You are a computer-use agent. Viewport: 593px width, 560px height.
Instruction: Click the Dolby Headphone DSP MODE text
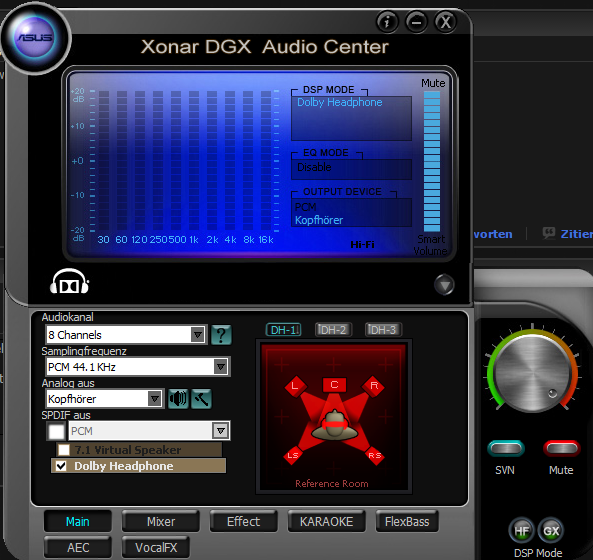tap(339, 102)
